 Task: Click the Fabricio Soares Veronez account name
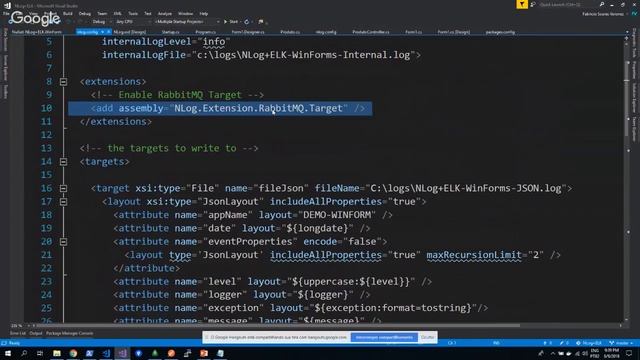click(x=603, y=14)
